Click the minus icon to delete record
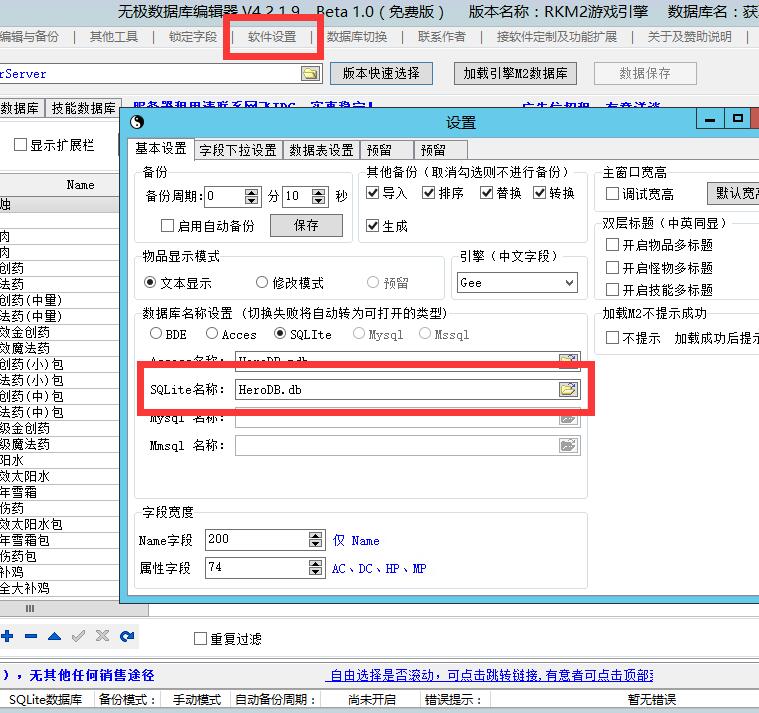The image size is (759, 713). coord(31,636)
